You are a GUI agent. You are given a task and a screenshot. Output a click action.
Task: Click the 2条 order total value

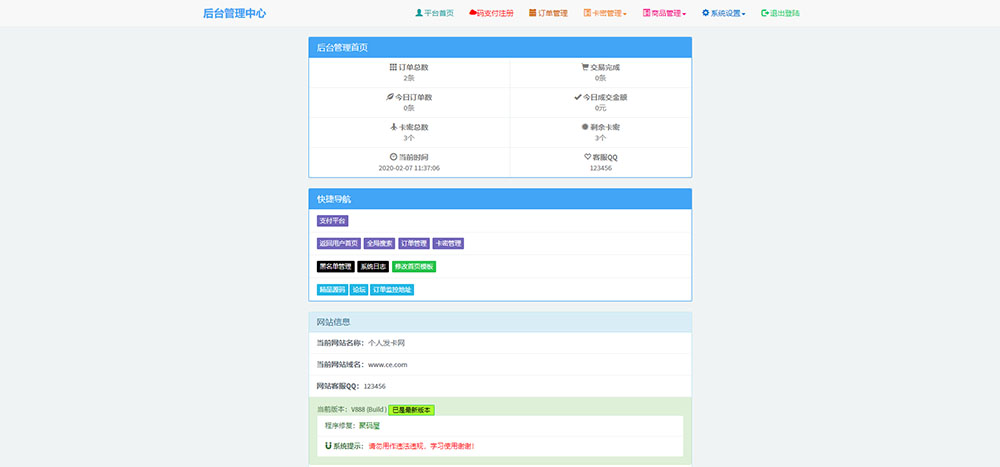click(409, 78)
